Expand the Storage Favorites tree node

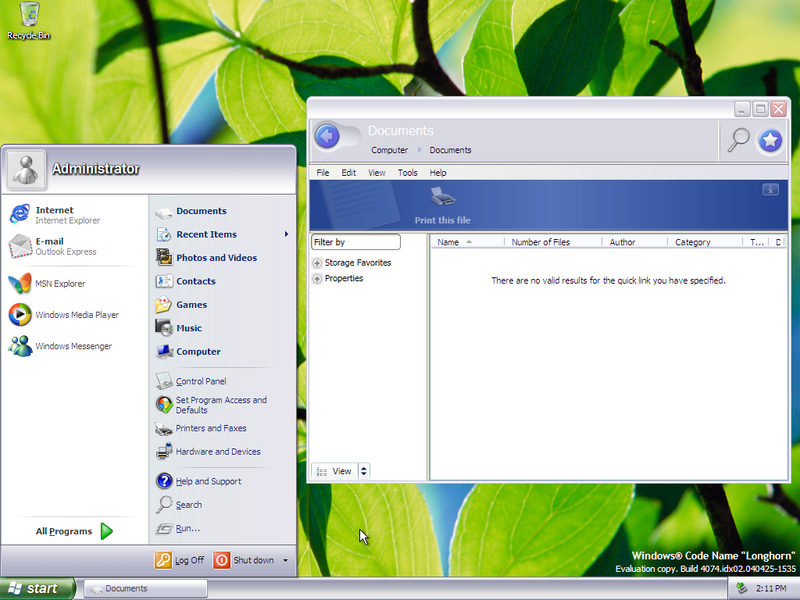click(x=318, y=263)
